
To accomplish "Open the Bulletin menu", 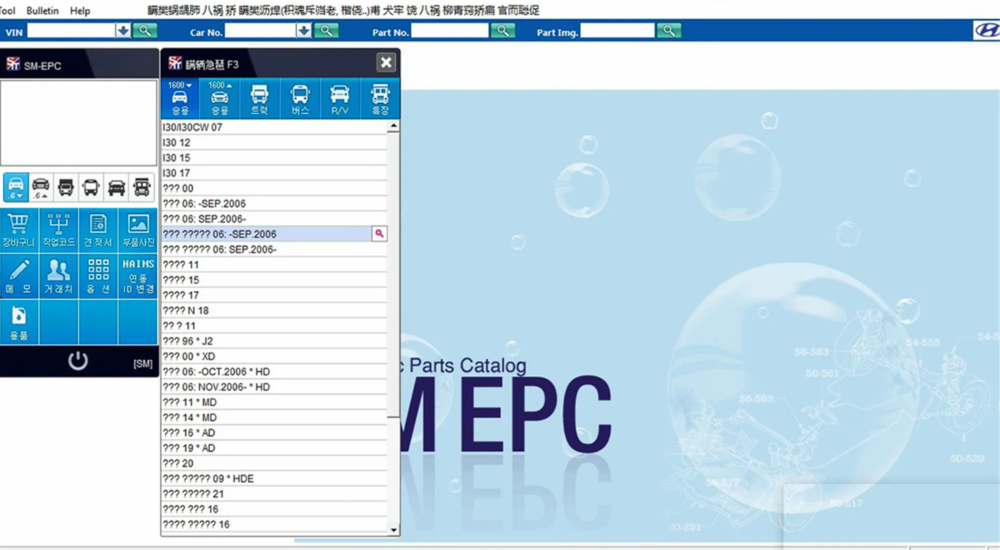I will click(x=42, y=10).
